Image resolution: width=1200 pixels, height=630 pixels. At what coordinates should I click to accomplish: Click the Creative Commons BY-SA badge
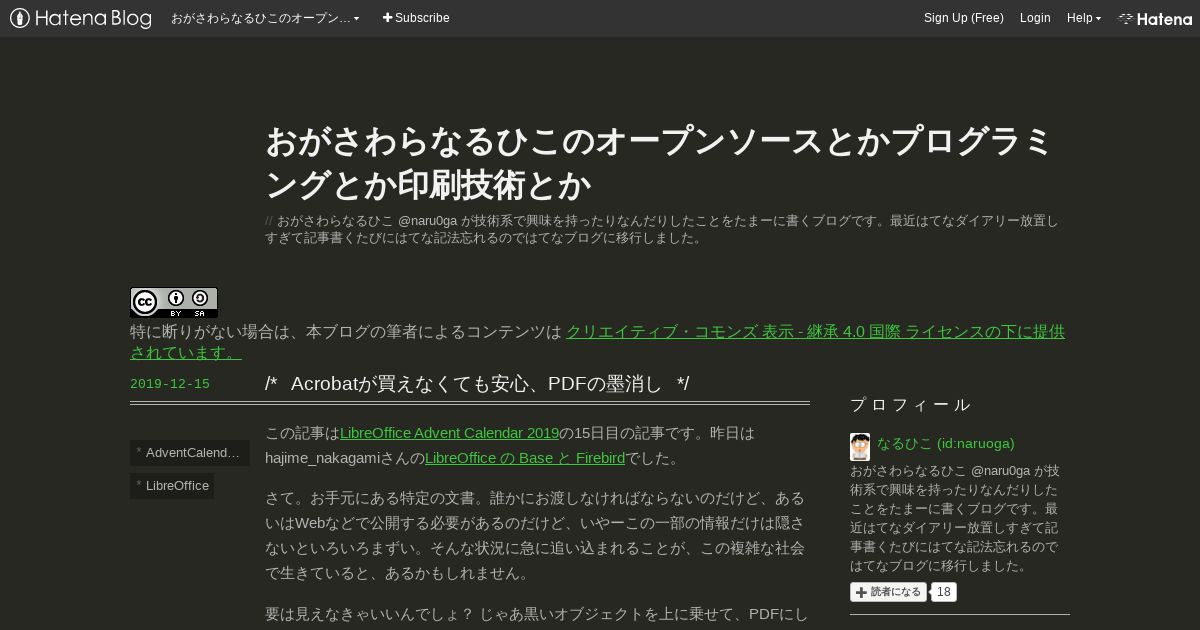(x=174, y=303)
